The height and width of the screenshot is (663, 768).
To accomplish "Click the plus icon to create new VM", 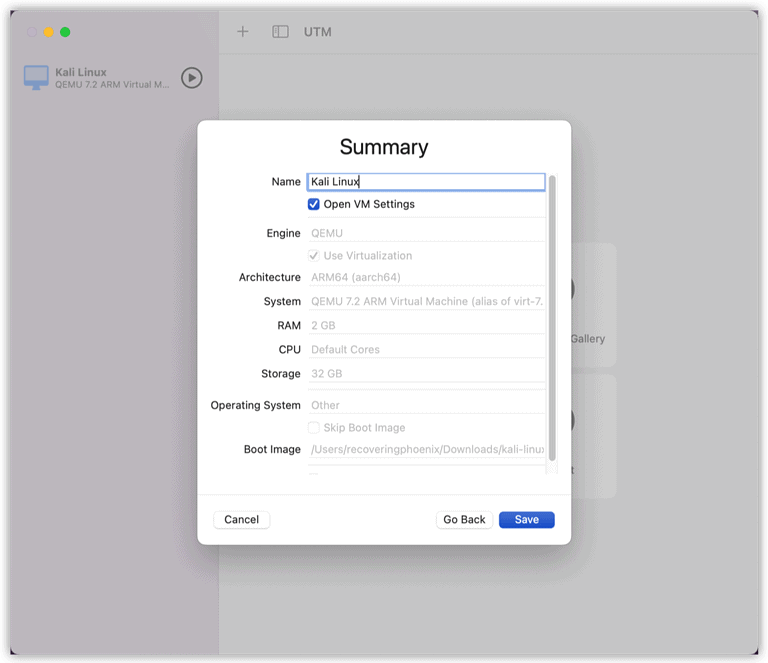I will 242,32.
